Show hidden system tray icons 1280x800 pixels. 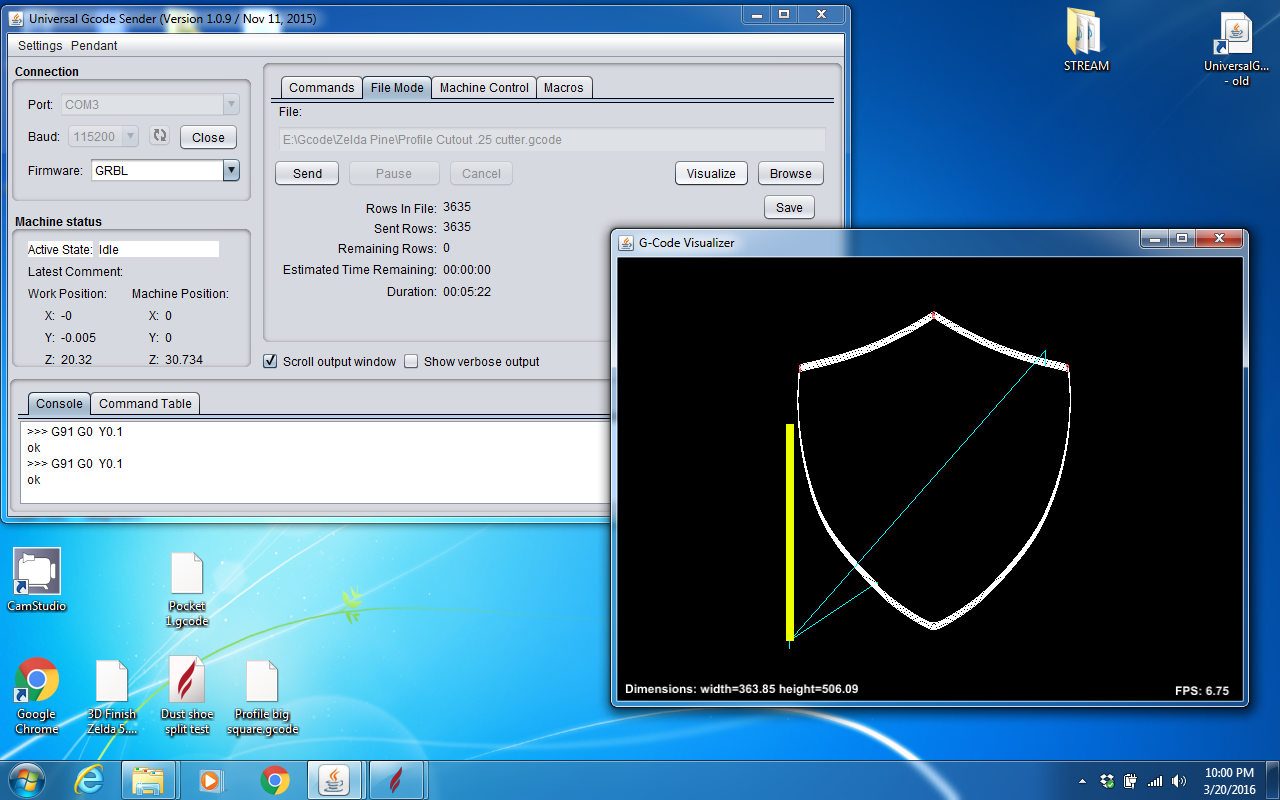(1082, 781)
